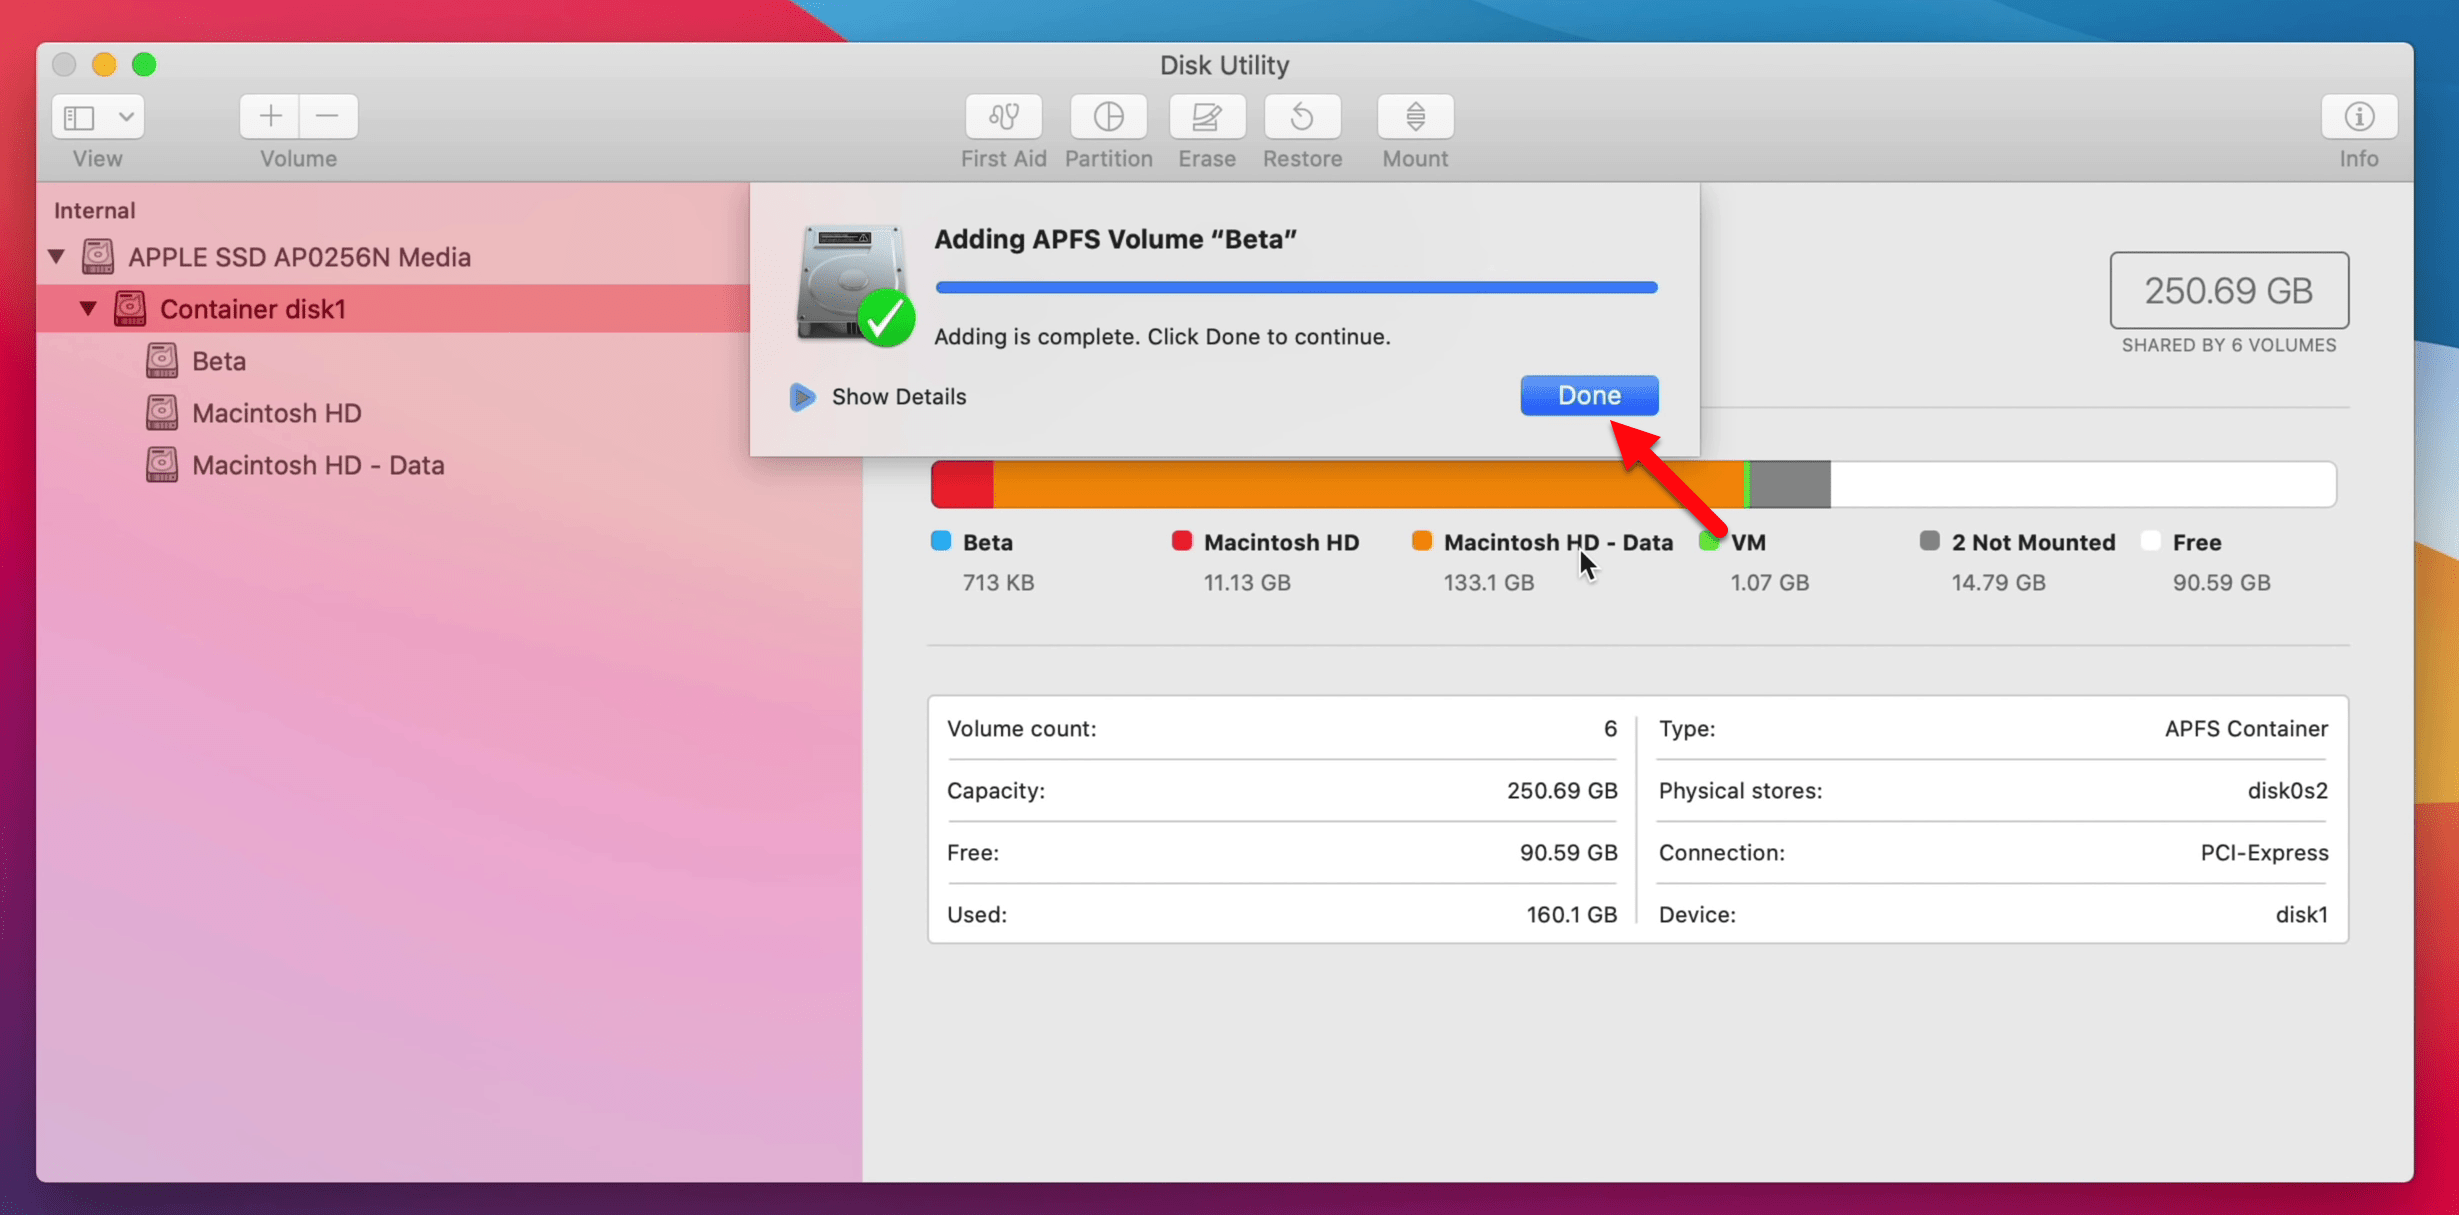Click the "14.79 GB" not mounted value

pos(1998,583)
